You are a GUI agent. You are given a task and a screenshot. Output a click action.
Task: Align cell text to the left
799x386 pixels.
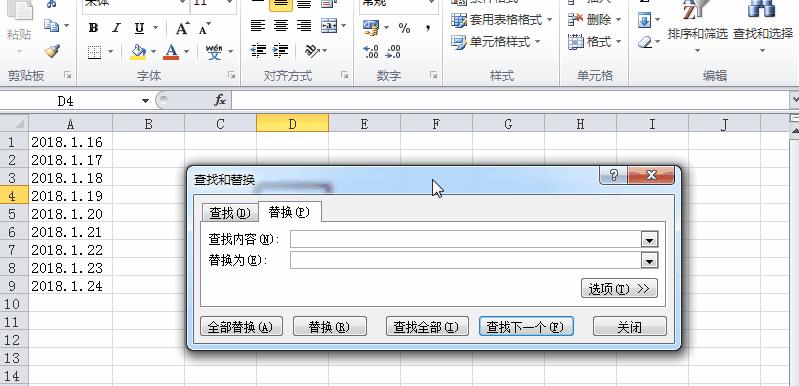pos(258,25)
